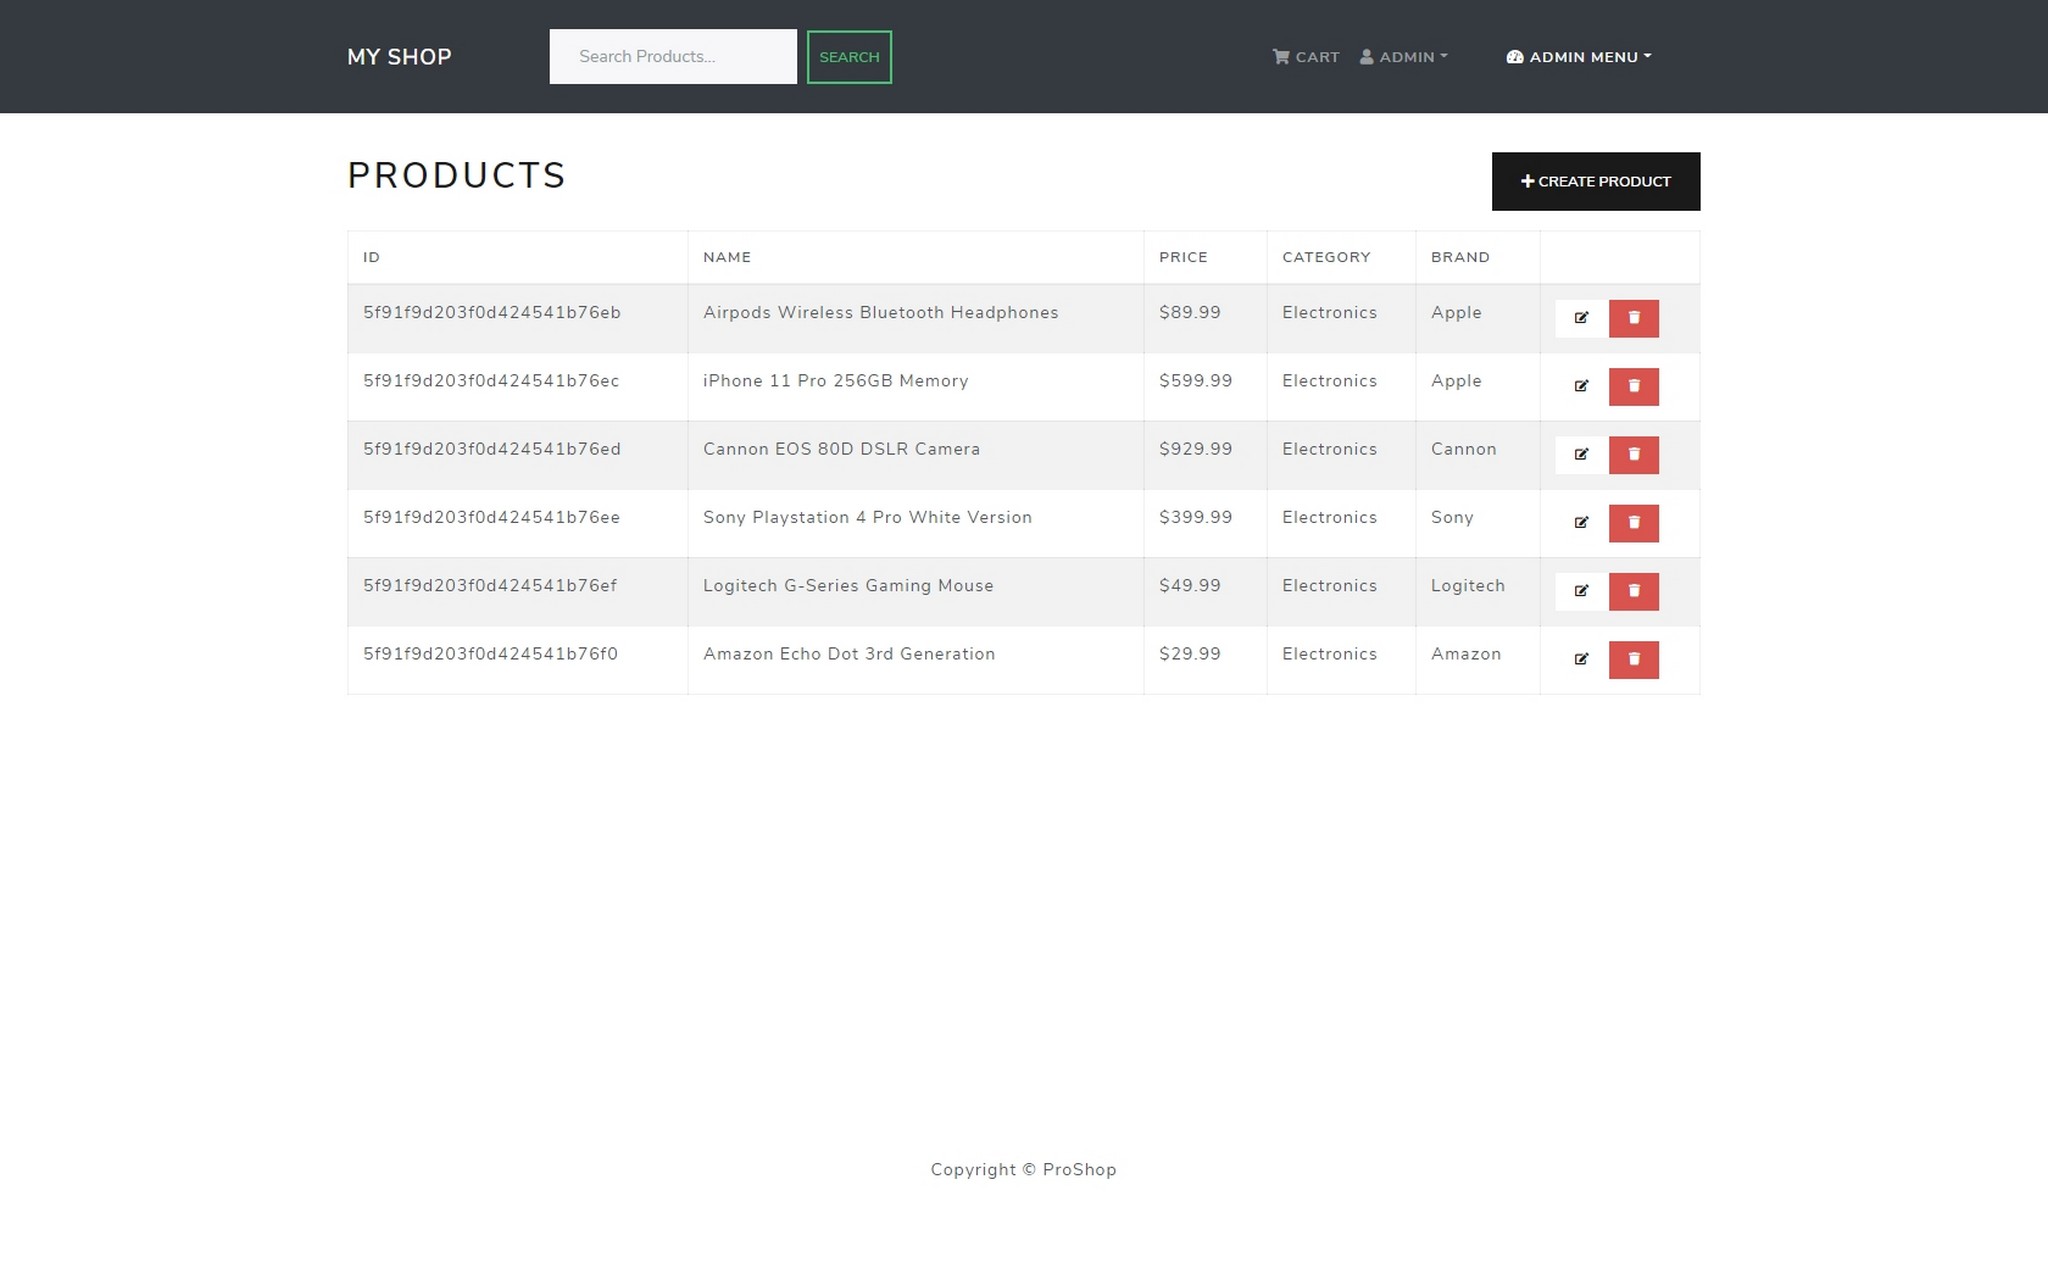
Task: Delete the Cannon EOS 80D Camera row
Action: [1633, 454]
